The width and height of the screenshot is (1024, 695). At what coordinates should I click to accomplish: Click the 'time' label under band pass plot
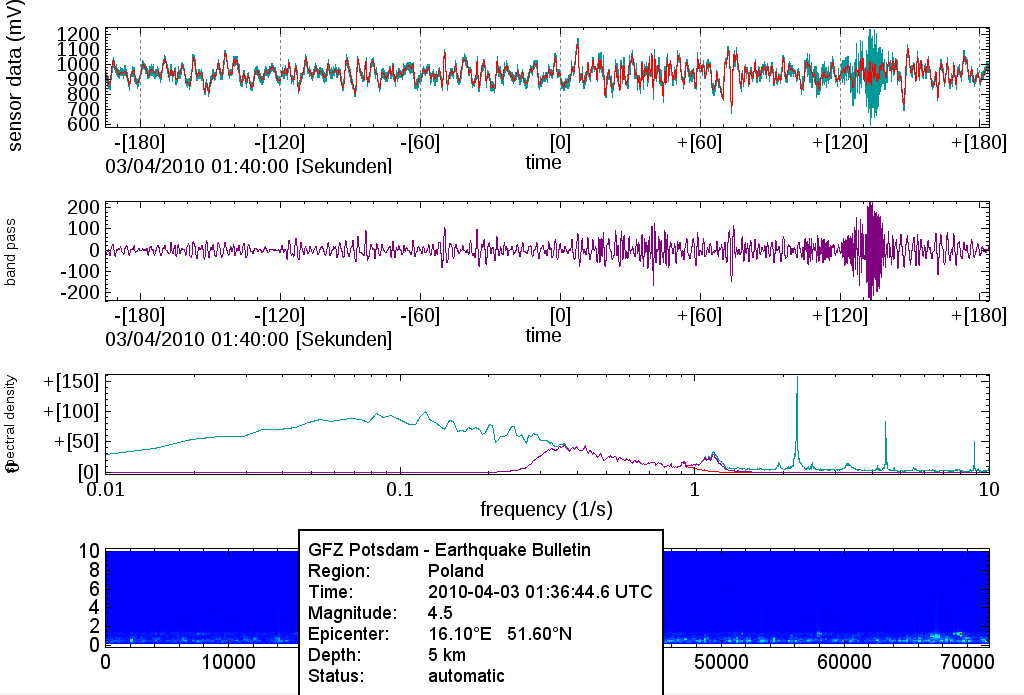click(x=543, y=336)
